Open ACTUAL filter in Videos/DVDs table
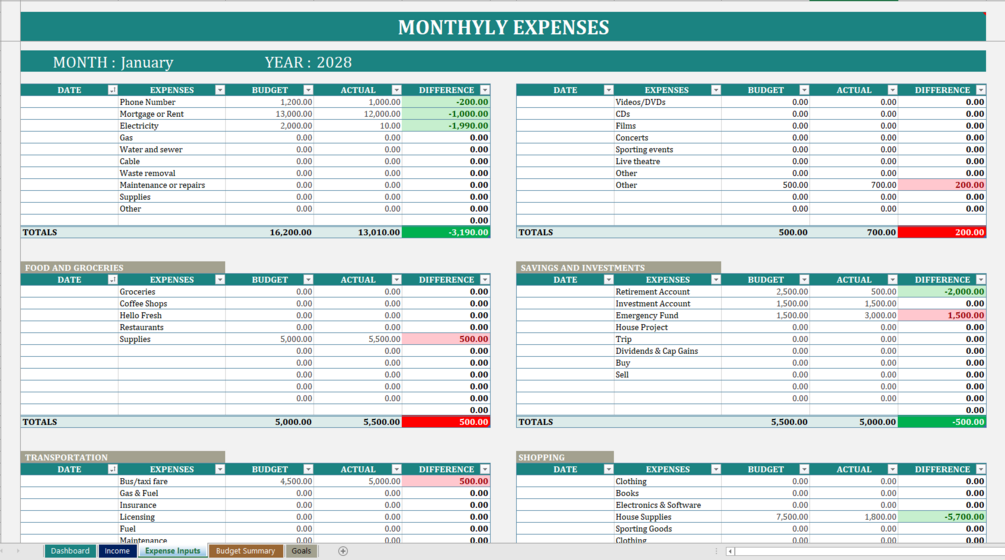 click(893, 90)
